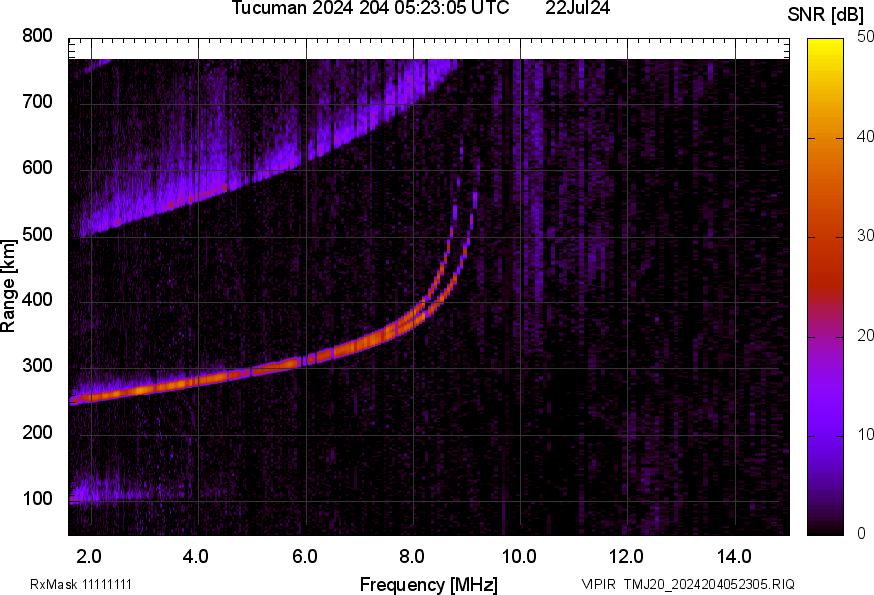This screenshot has height=595, width=874.
Task: Click the colorbar tick label "10"
Action: click(865, 435)
